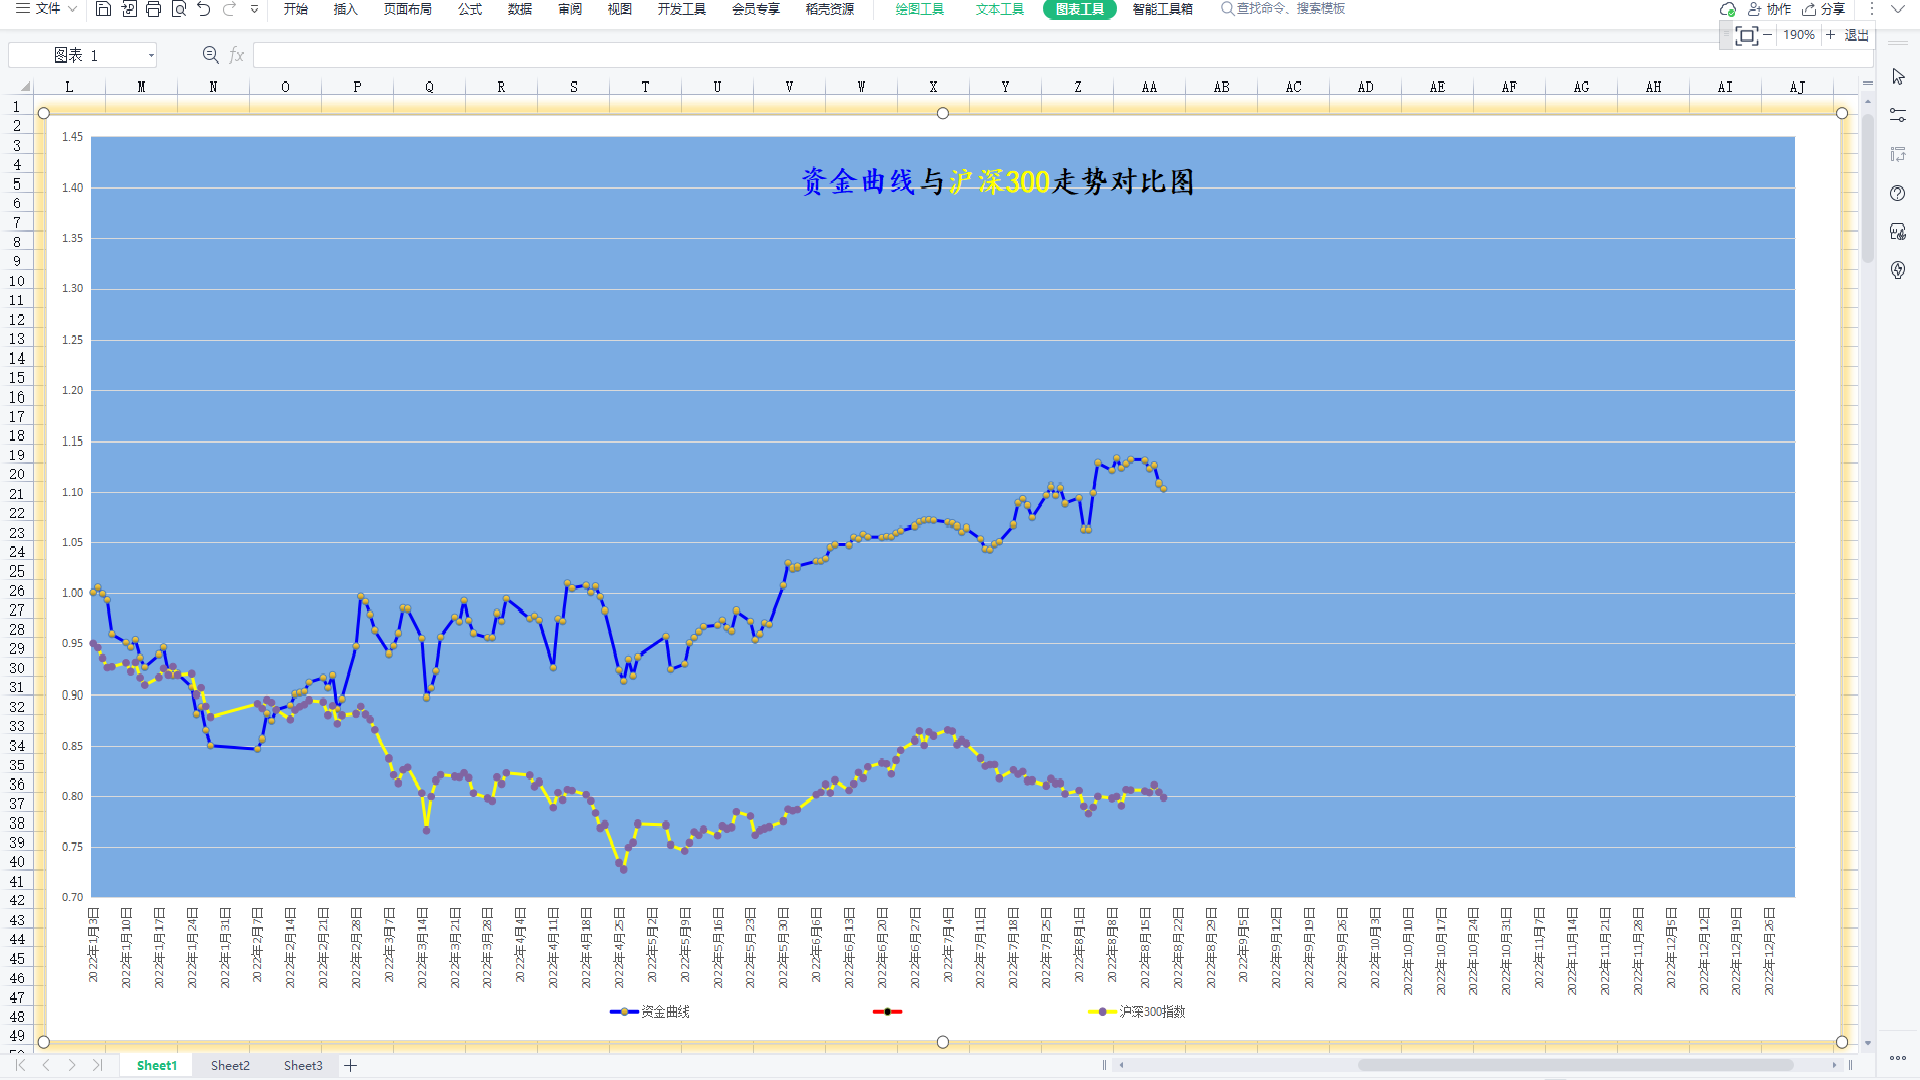Switch to the 数据 ribbon tab
This screenshot has height=1080, width=1920.
click(520, 9)
